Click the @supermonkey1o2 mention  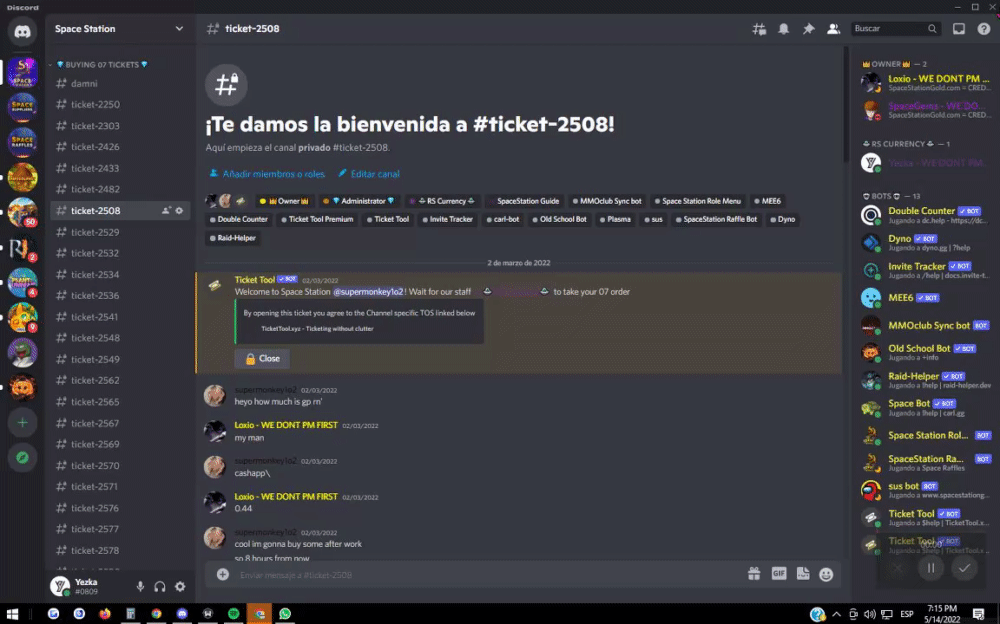pos(368,292)
